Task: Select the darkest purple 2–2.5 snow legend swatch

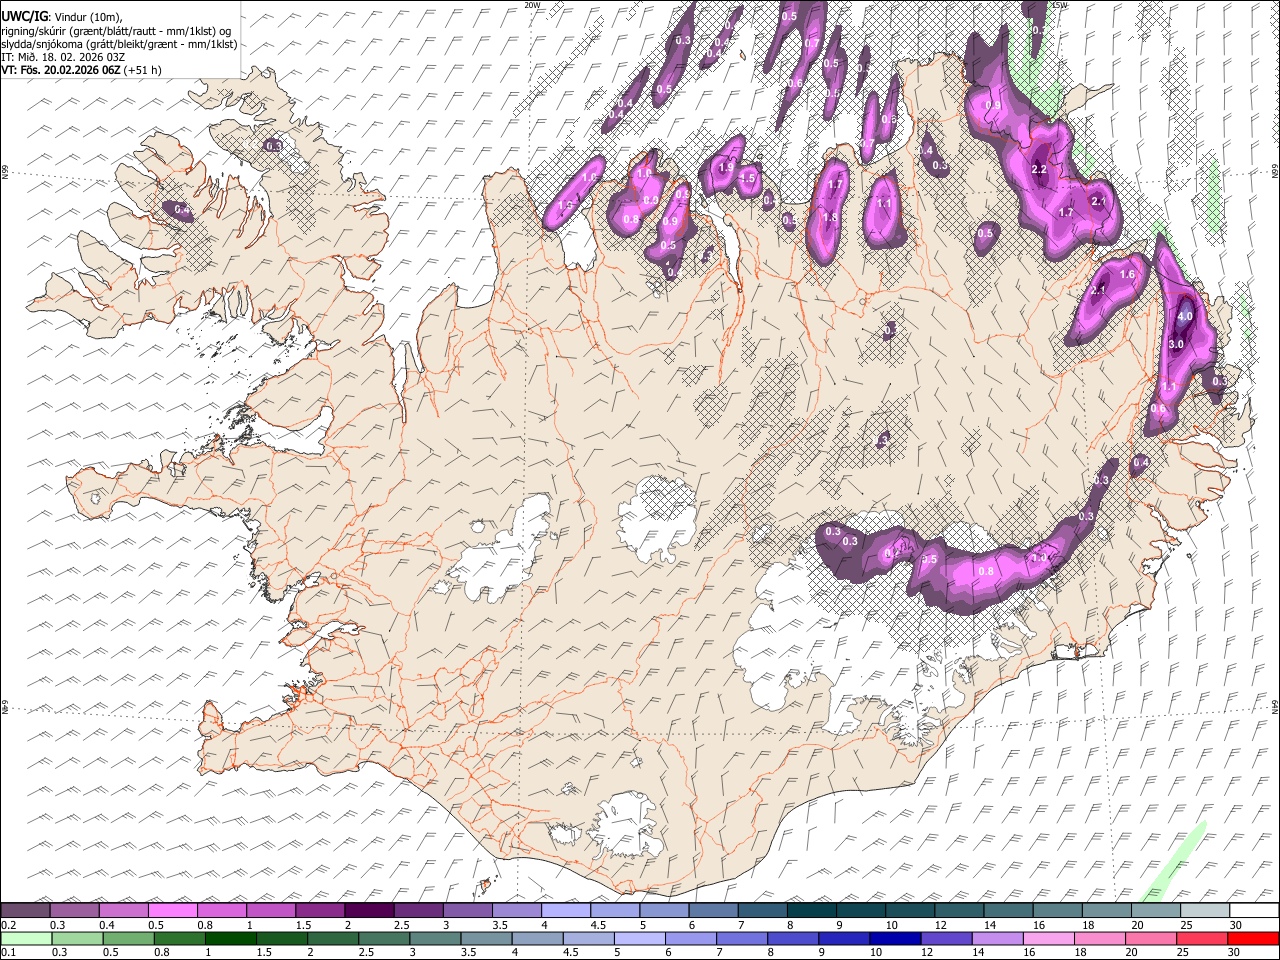Action: [x=369, y=911]
